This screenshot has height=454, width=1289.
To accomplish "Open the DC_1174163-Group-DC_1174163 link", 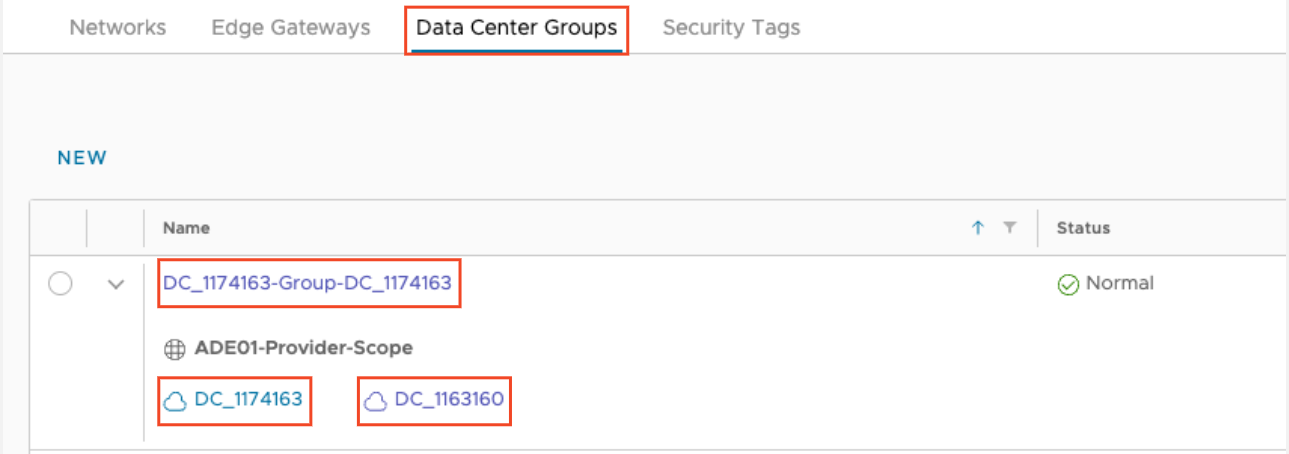I will point(307,284).
